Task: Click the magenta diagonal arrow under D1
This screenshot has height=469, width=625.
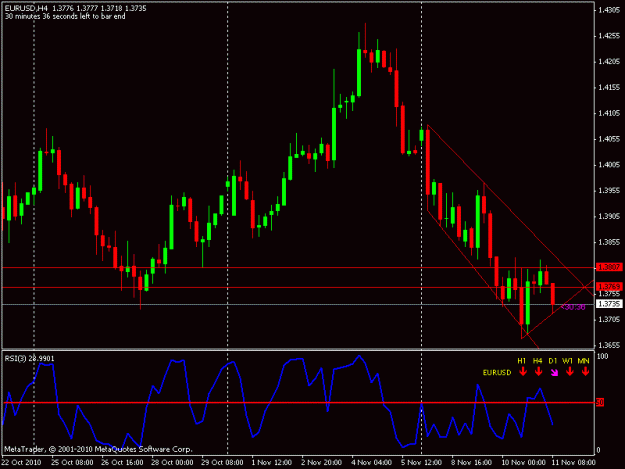Action: coord(554,372)
